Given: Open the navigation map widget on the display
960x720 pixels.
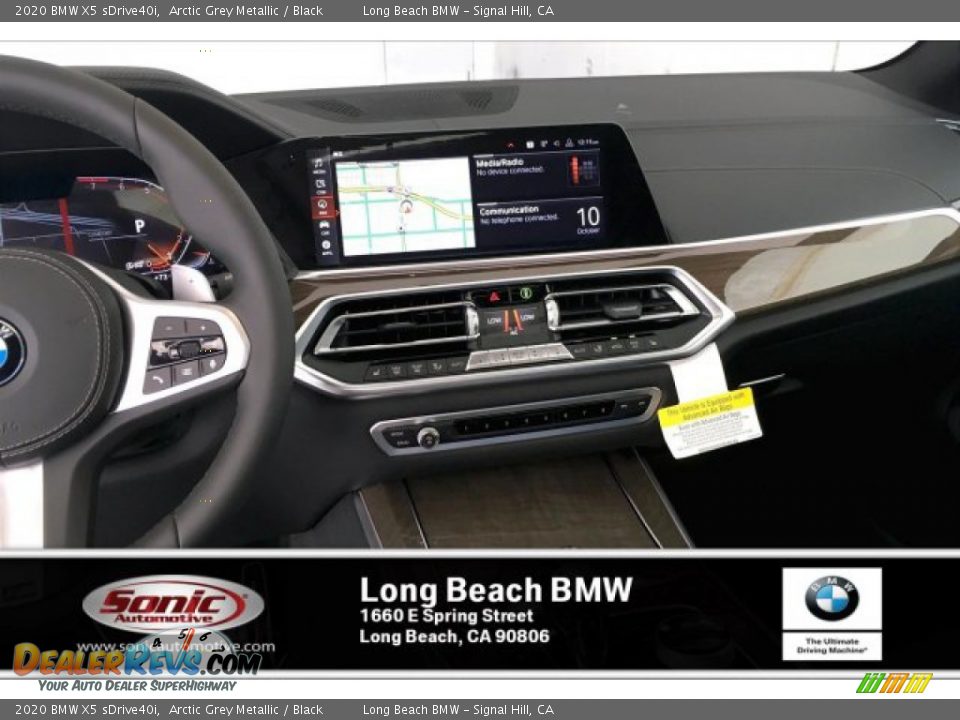Looking at the screenshot, I should [405, 205].
